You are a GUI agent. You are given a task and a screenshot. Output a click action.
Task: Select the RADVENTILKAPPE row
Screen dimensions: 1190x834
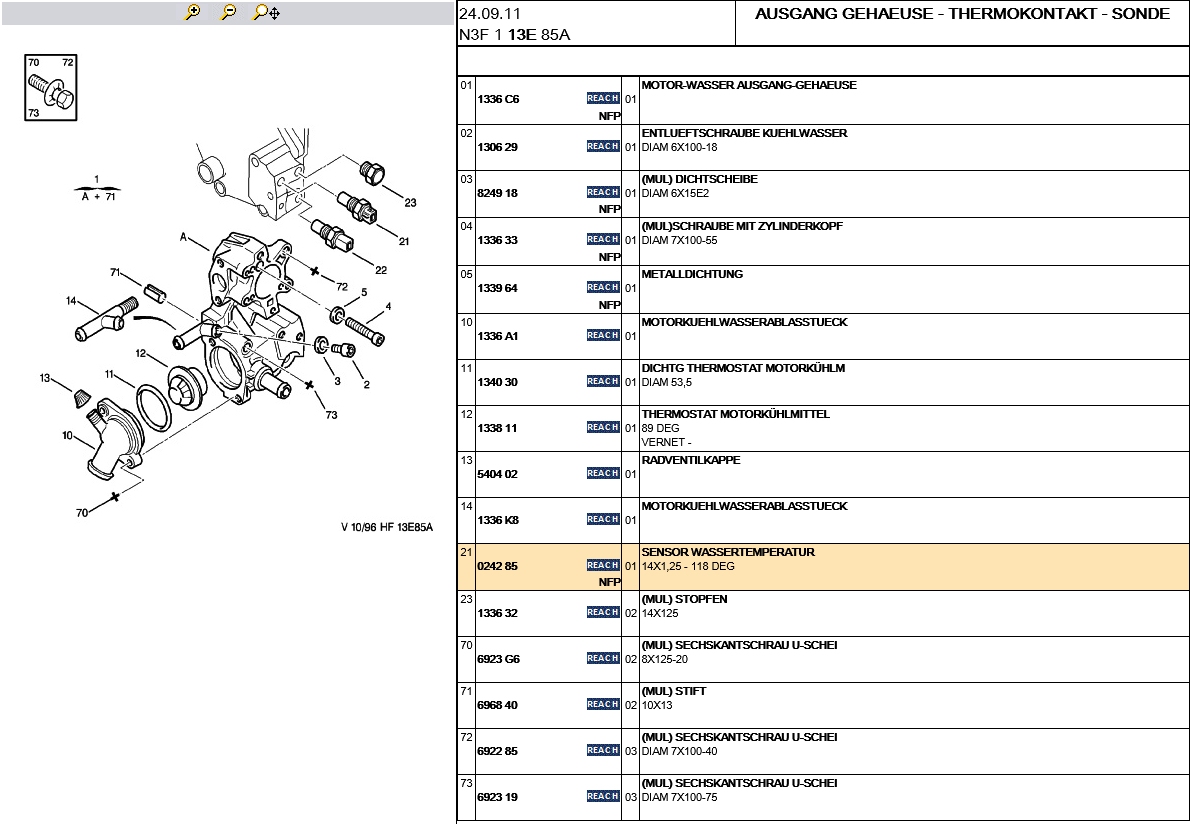click(690, 460)
